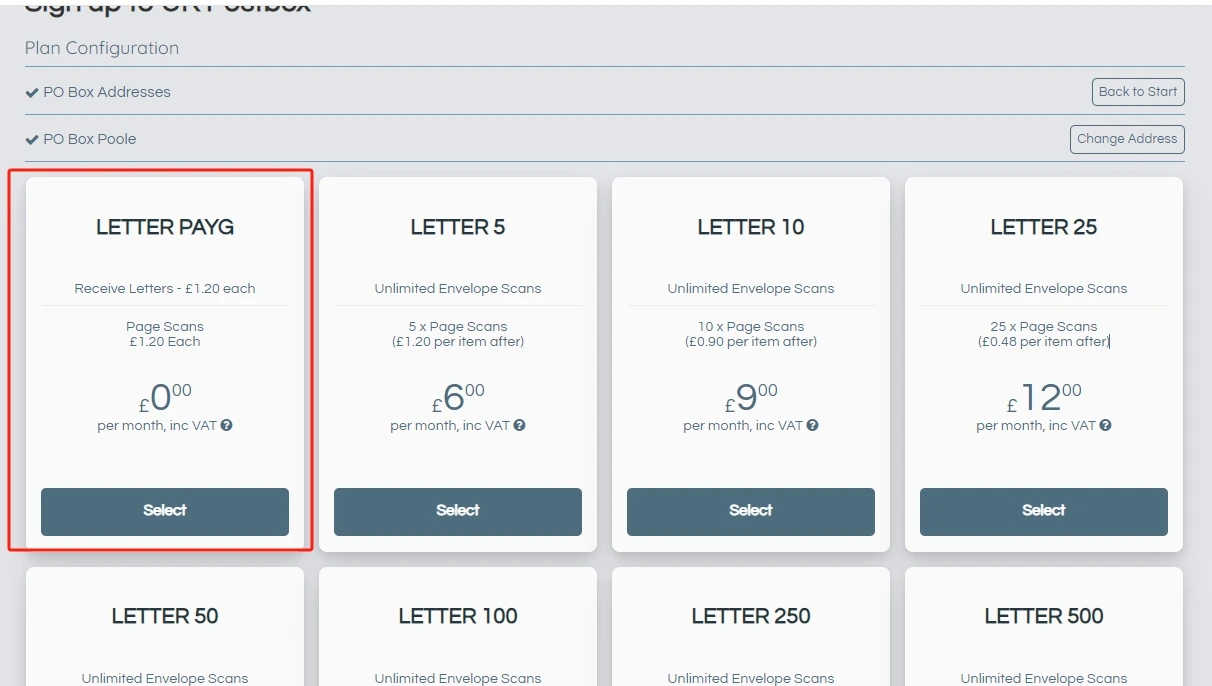This screenshot has width=1212, height=686.
Task: Click VAT question mark under Letter 5 price
Action: coord(519,425)
